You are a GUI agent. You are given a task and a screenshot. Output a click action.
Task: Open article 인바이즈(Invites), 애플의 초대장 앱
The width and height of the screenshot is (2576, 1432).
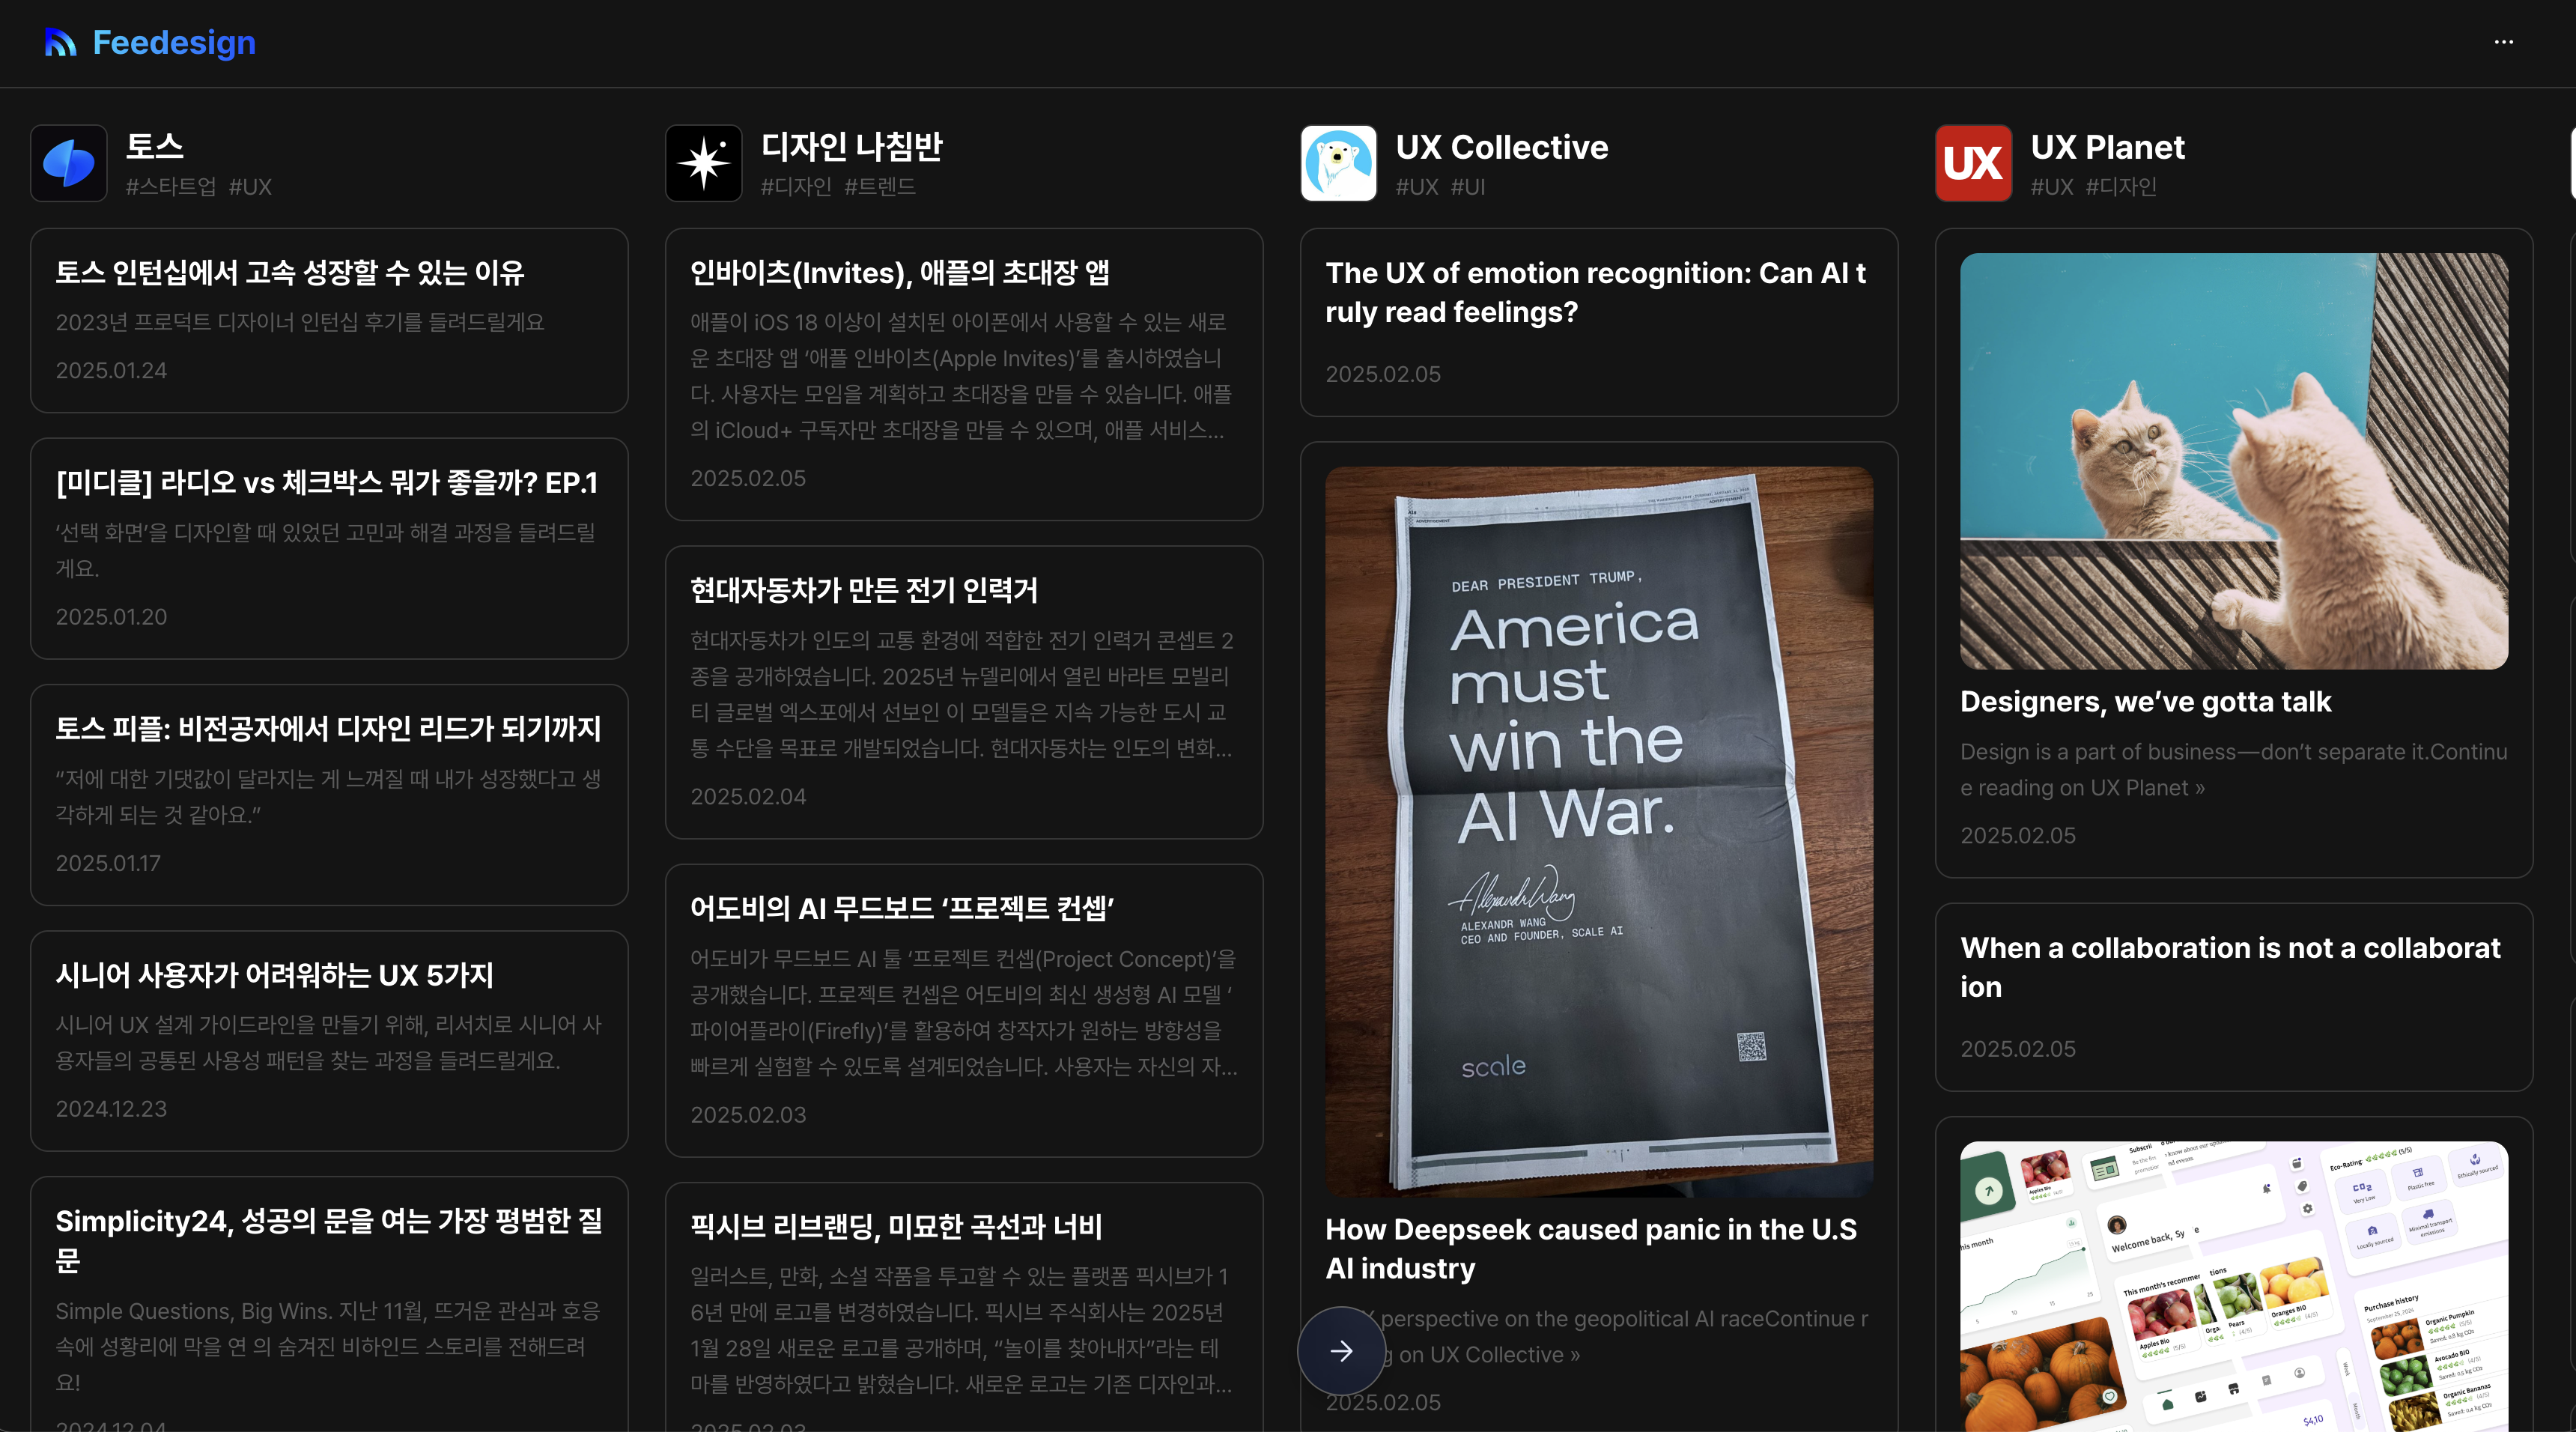[899, 272]
